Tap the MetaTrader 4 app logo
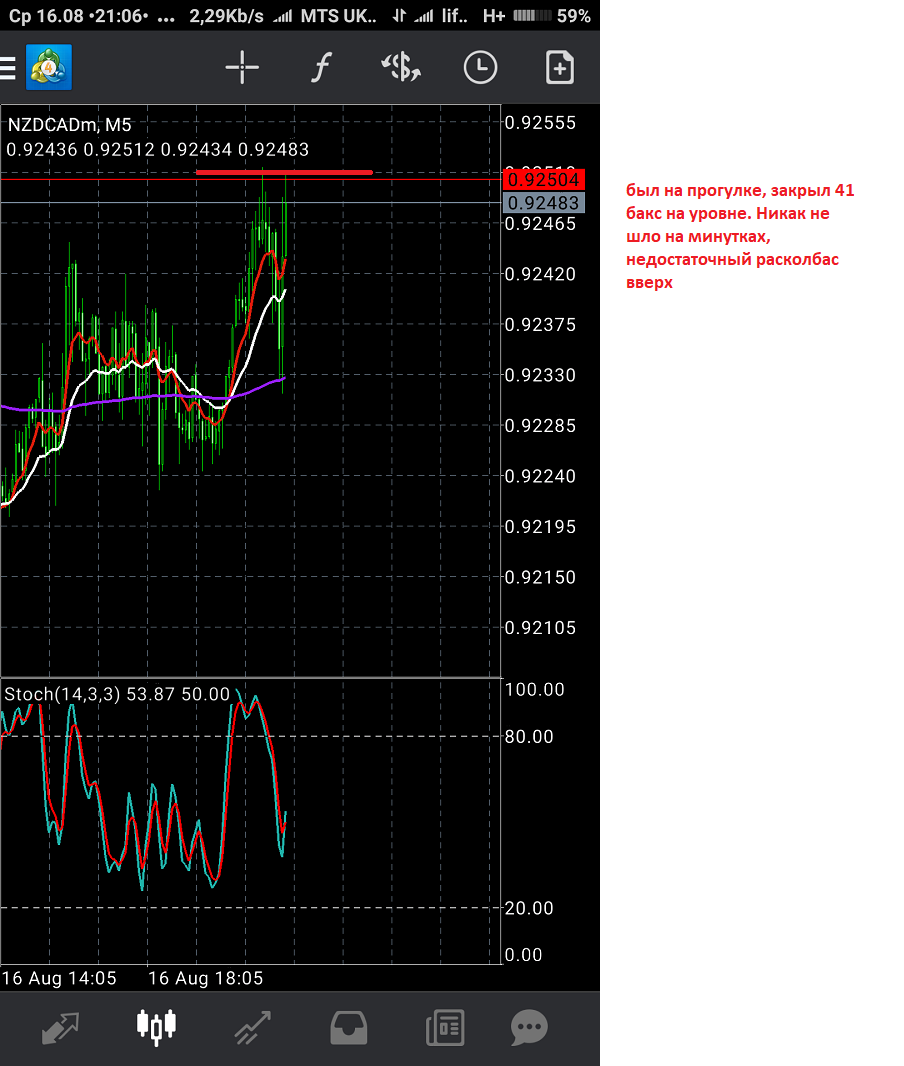Image resolution: width=904 pixels, height=1066 pixels. coord(49,67)
